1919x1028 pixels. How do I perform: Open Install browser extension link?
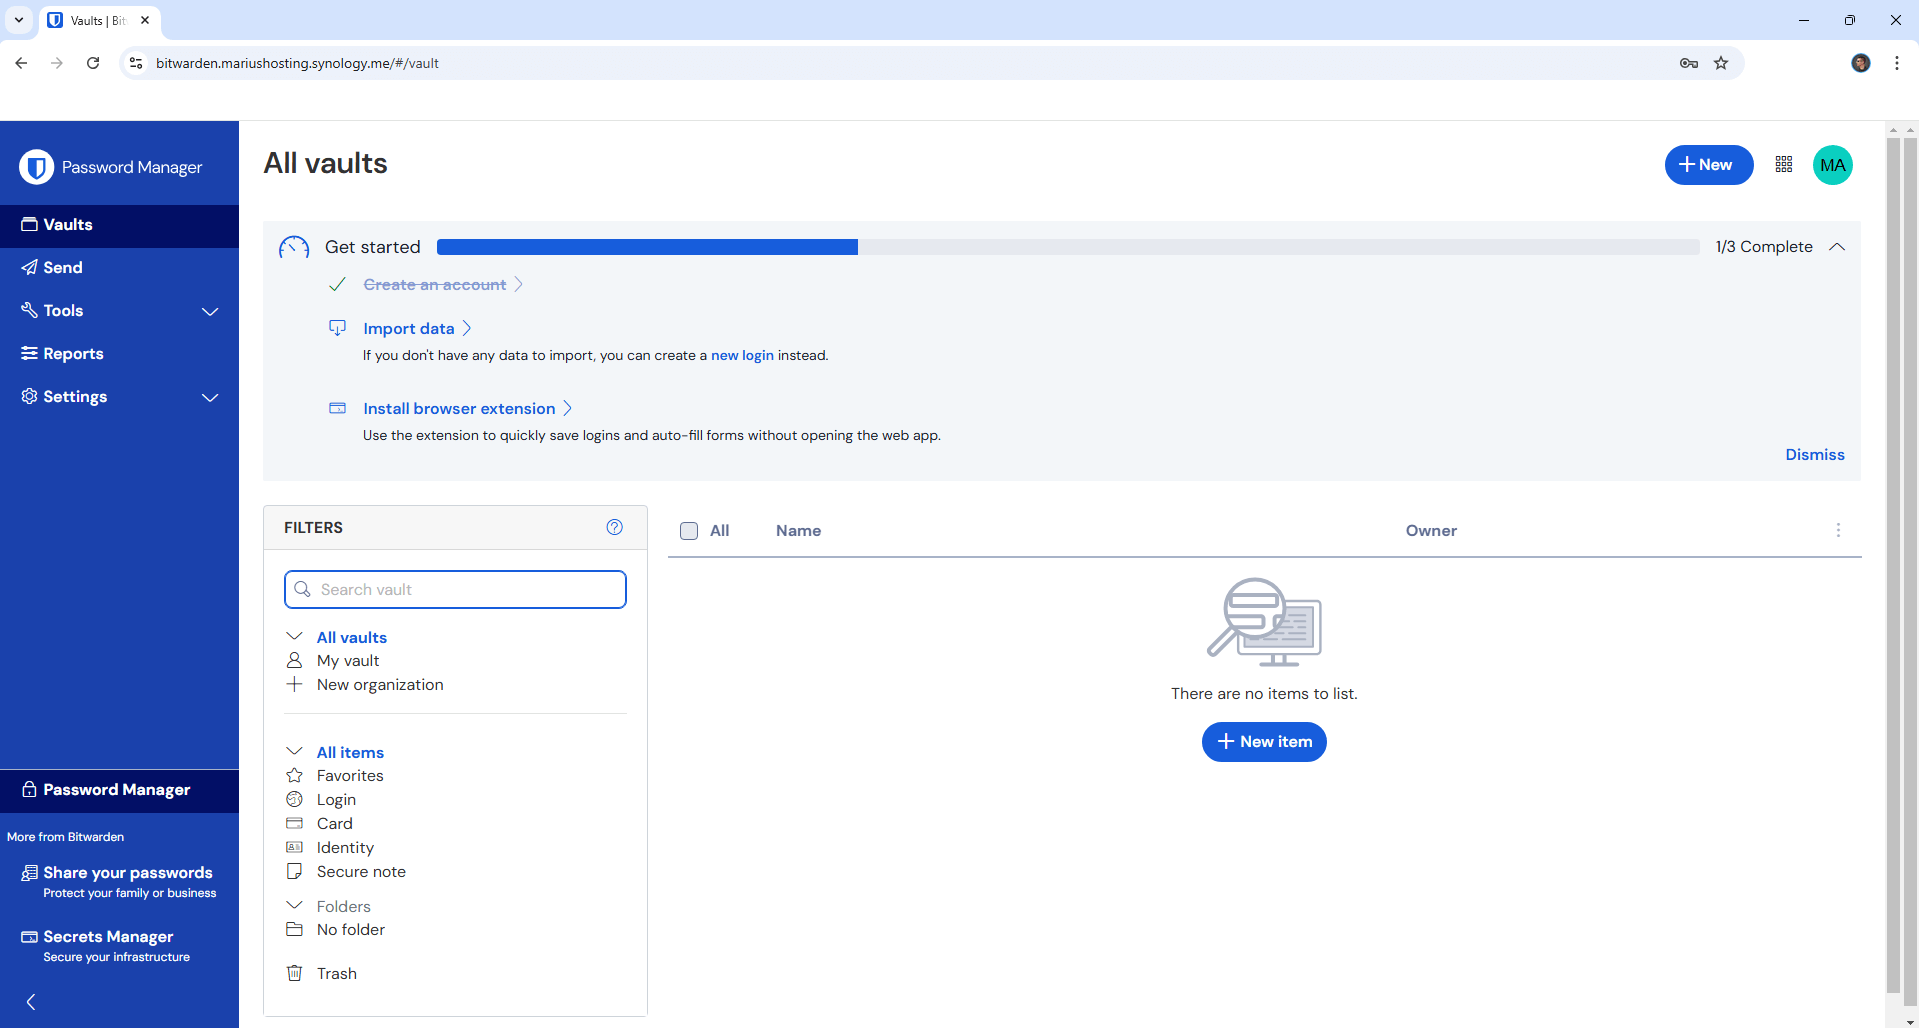coord(467,408)
